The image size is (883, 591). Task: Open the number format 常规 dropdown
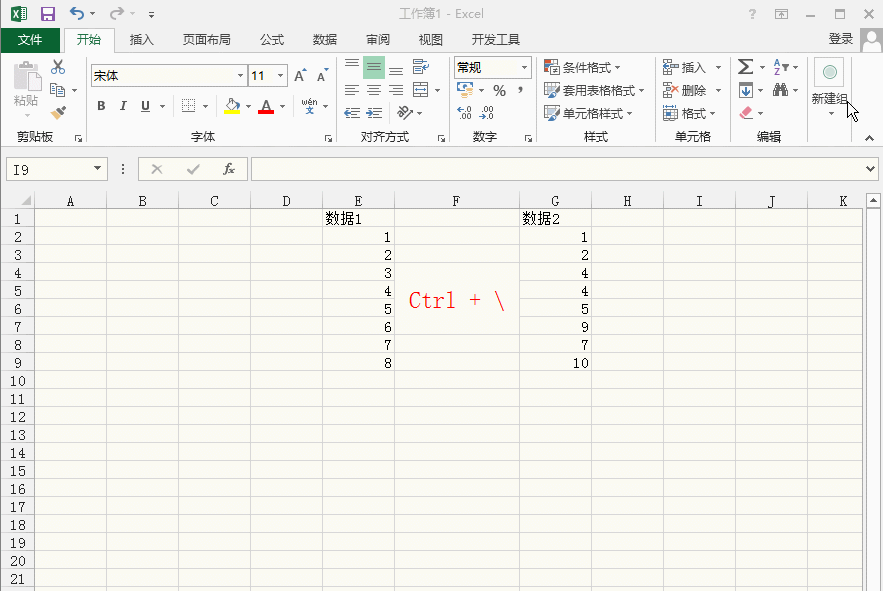524,68
